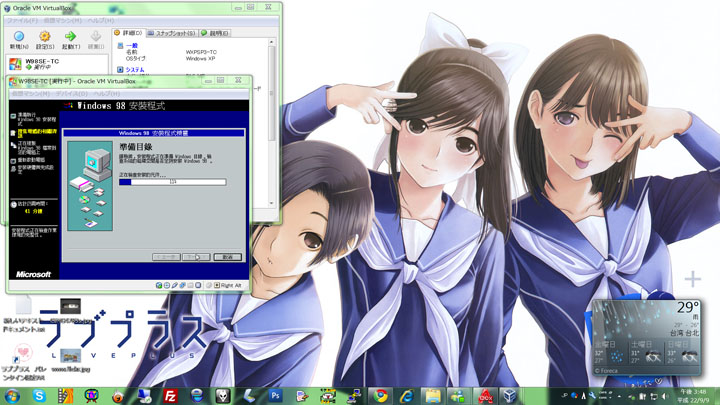The width and height of the screenshot is (720, 405).
Task: Click the General (一般) section heading link
Action: pos(132,45)
